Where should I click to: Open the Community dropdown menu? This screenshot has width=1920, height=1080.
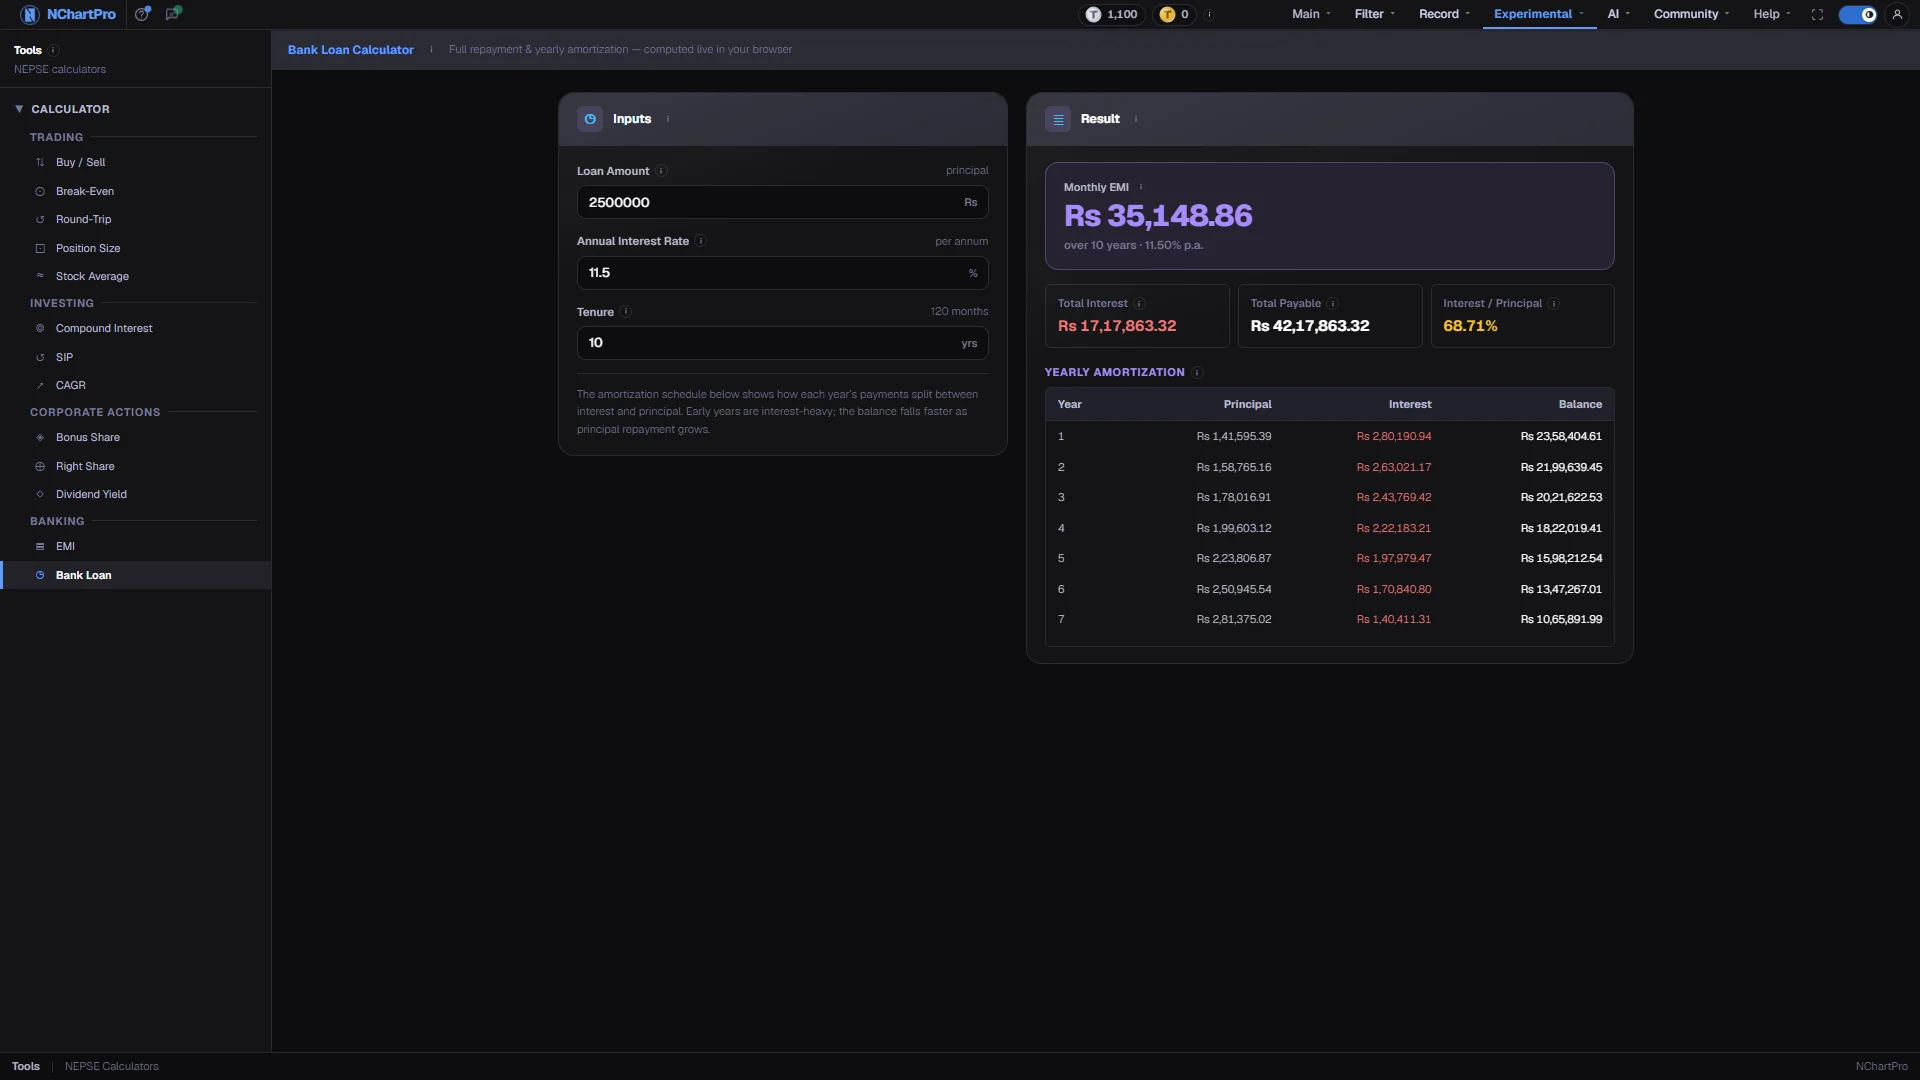click(1691, 14)
